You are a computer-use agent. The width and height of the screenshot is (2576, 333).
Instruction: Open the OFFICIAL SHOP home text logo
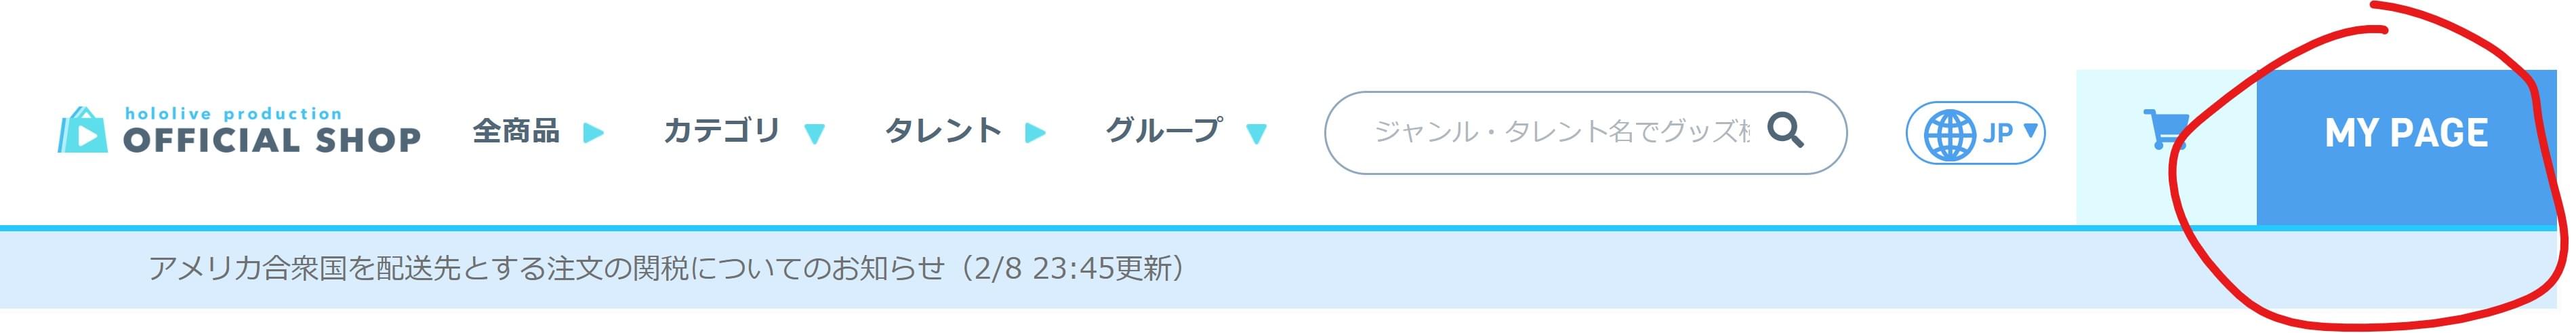tap(272, 140)
